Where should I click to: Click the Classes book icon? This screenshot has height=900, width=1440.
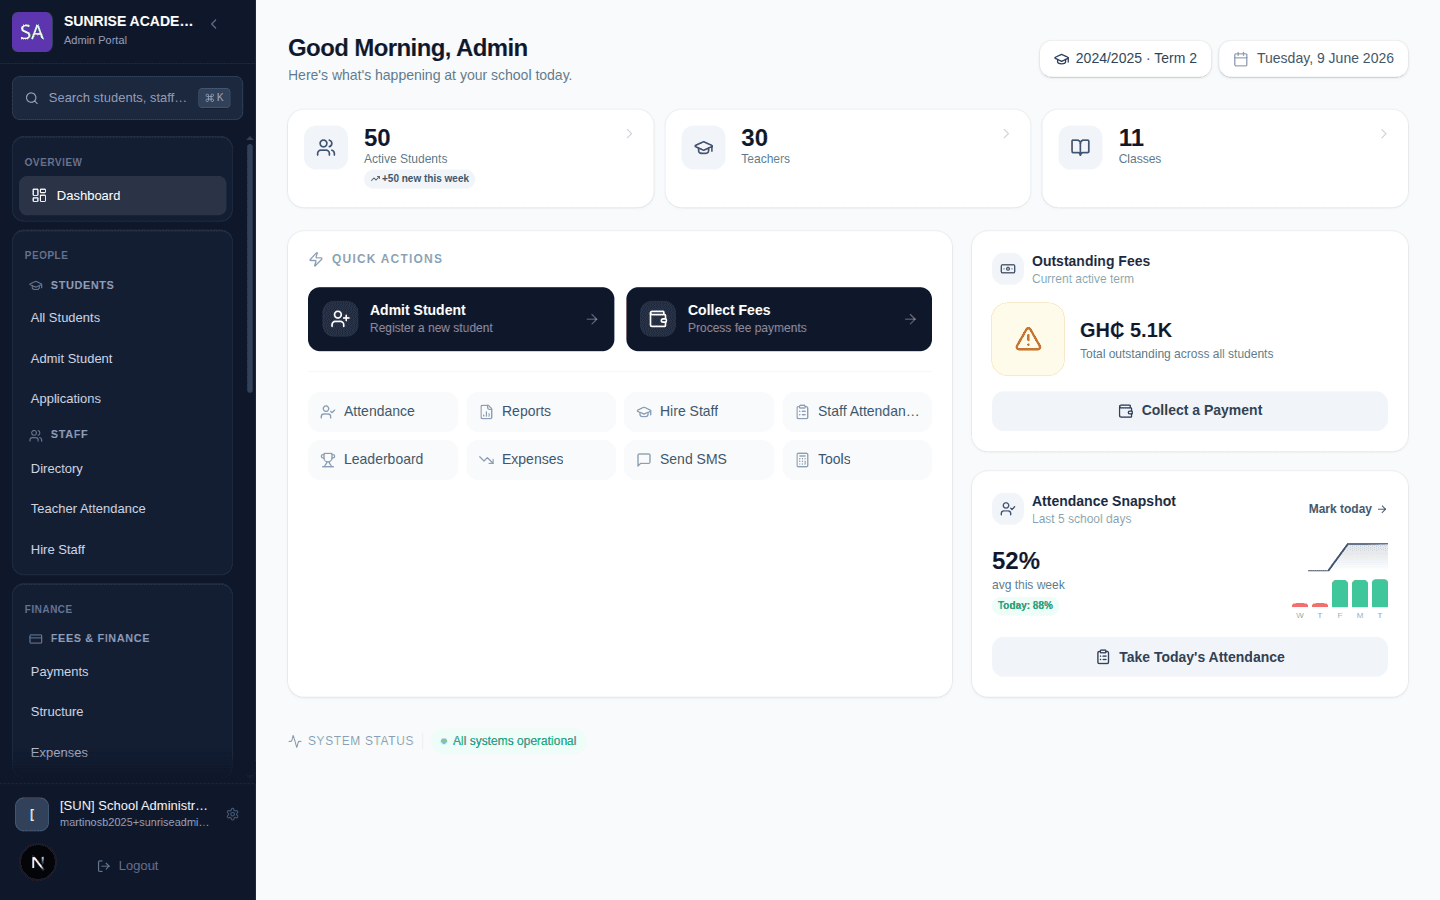tap(1081, 148)
